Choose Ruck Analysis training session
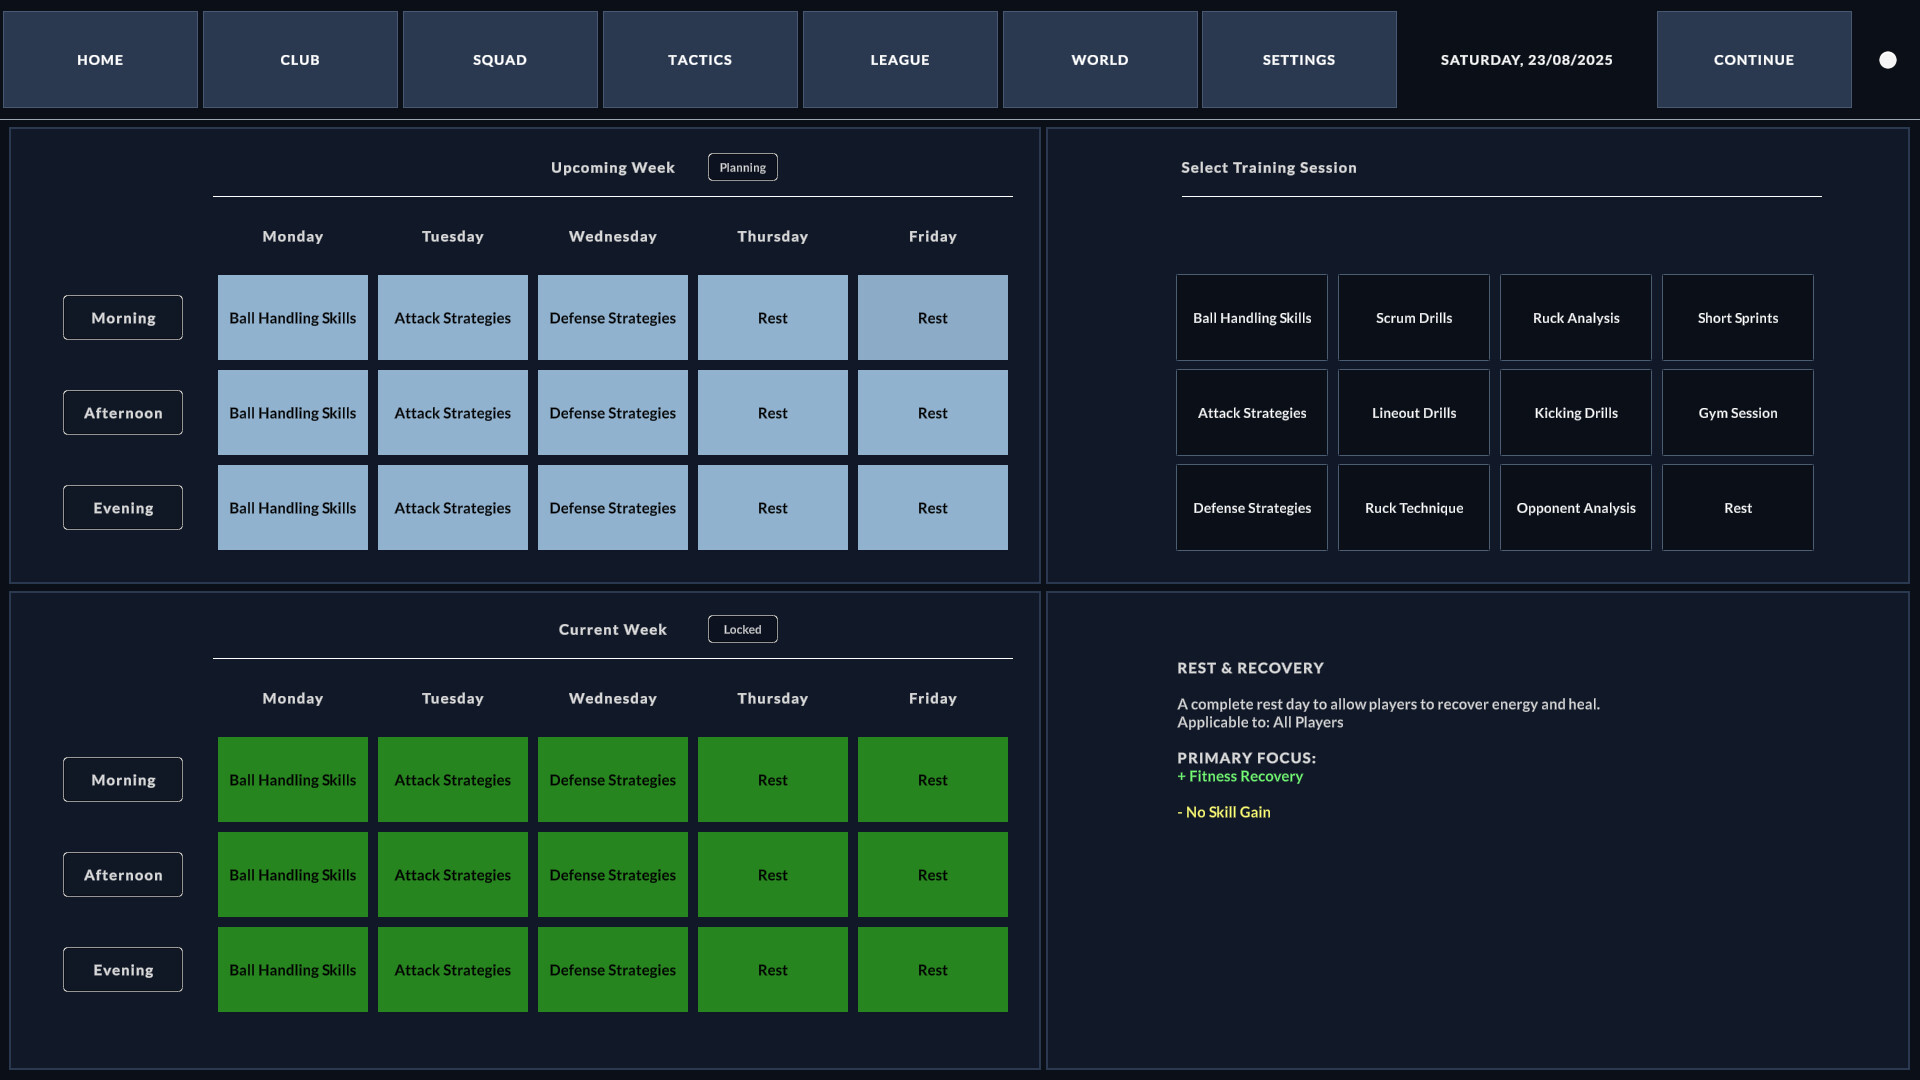The height and width of the screenshot is (1080, 1920). click(1576, 318)
